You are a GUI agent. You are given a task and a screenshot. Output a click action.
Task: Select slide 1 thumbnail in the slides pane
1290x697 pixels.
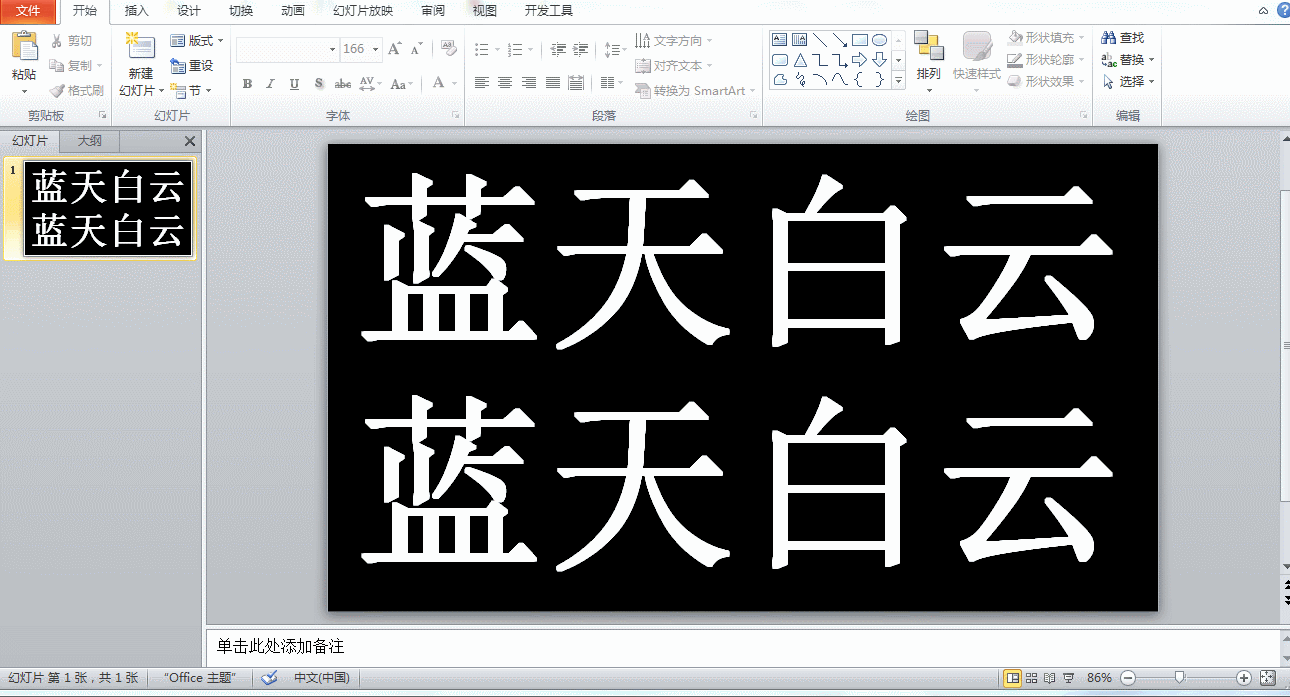click(x=105, y=208)
